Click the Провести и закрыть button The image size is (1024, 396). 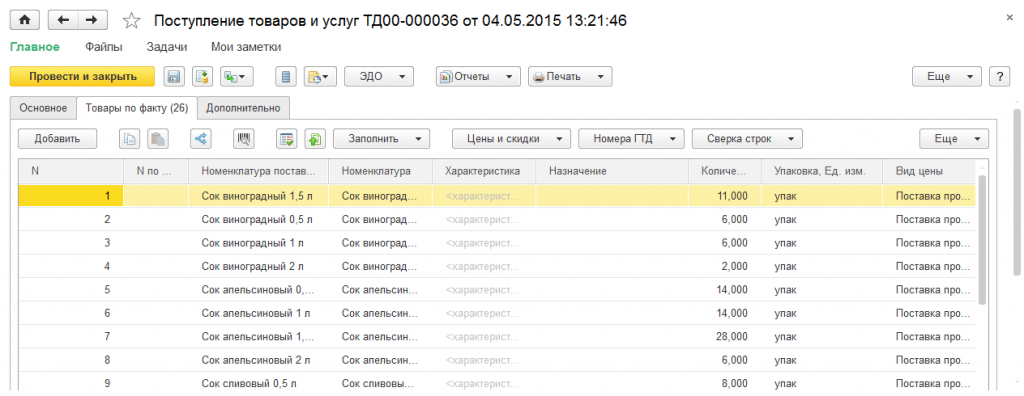point(82,76)
